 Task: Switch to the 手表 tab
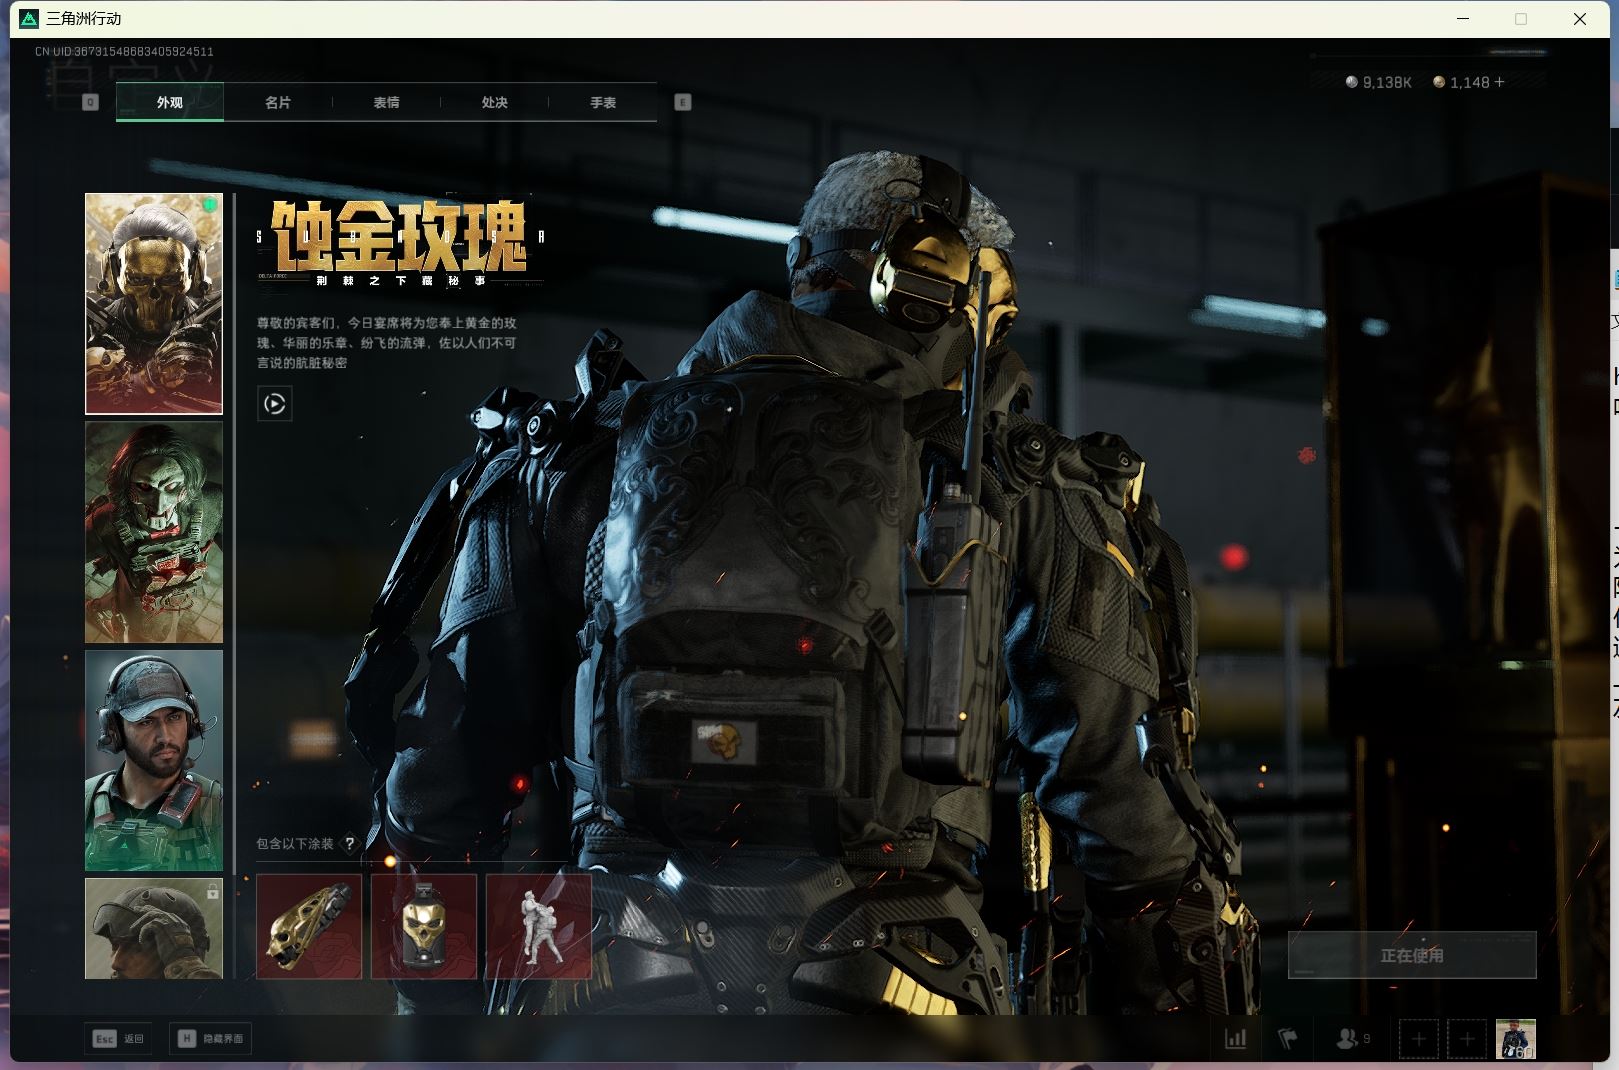click(x=604, y=102)
